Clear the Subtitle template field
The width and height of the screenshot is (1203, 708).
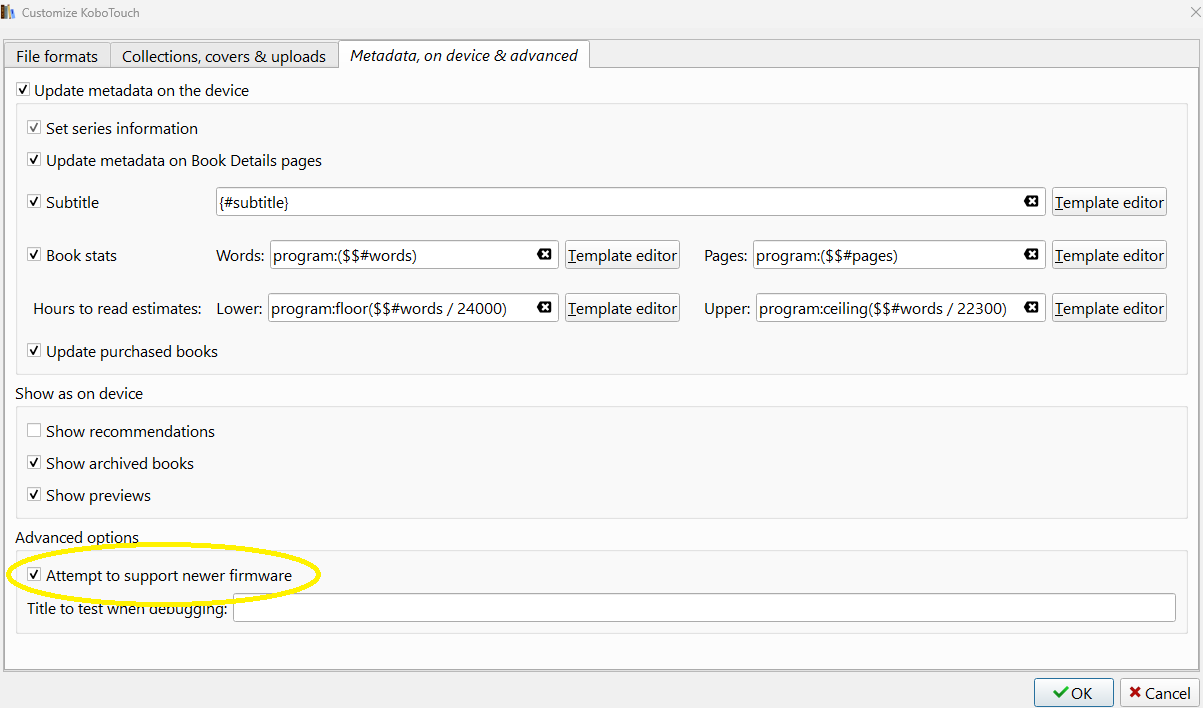[x=1031, y=202]
